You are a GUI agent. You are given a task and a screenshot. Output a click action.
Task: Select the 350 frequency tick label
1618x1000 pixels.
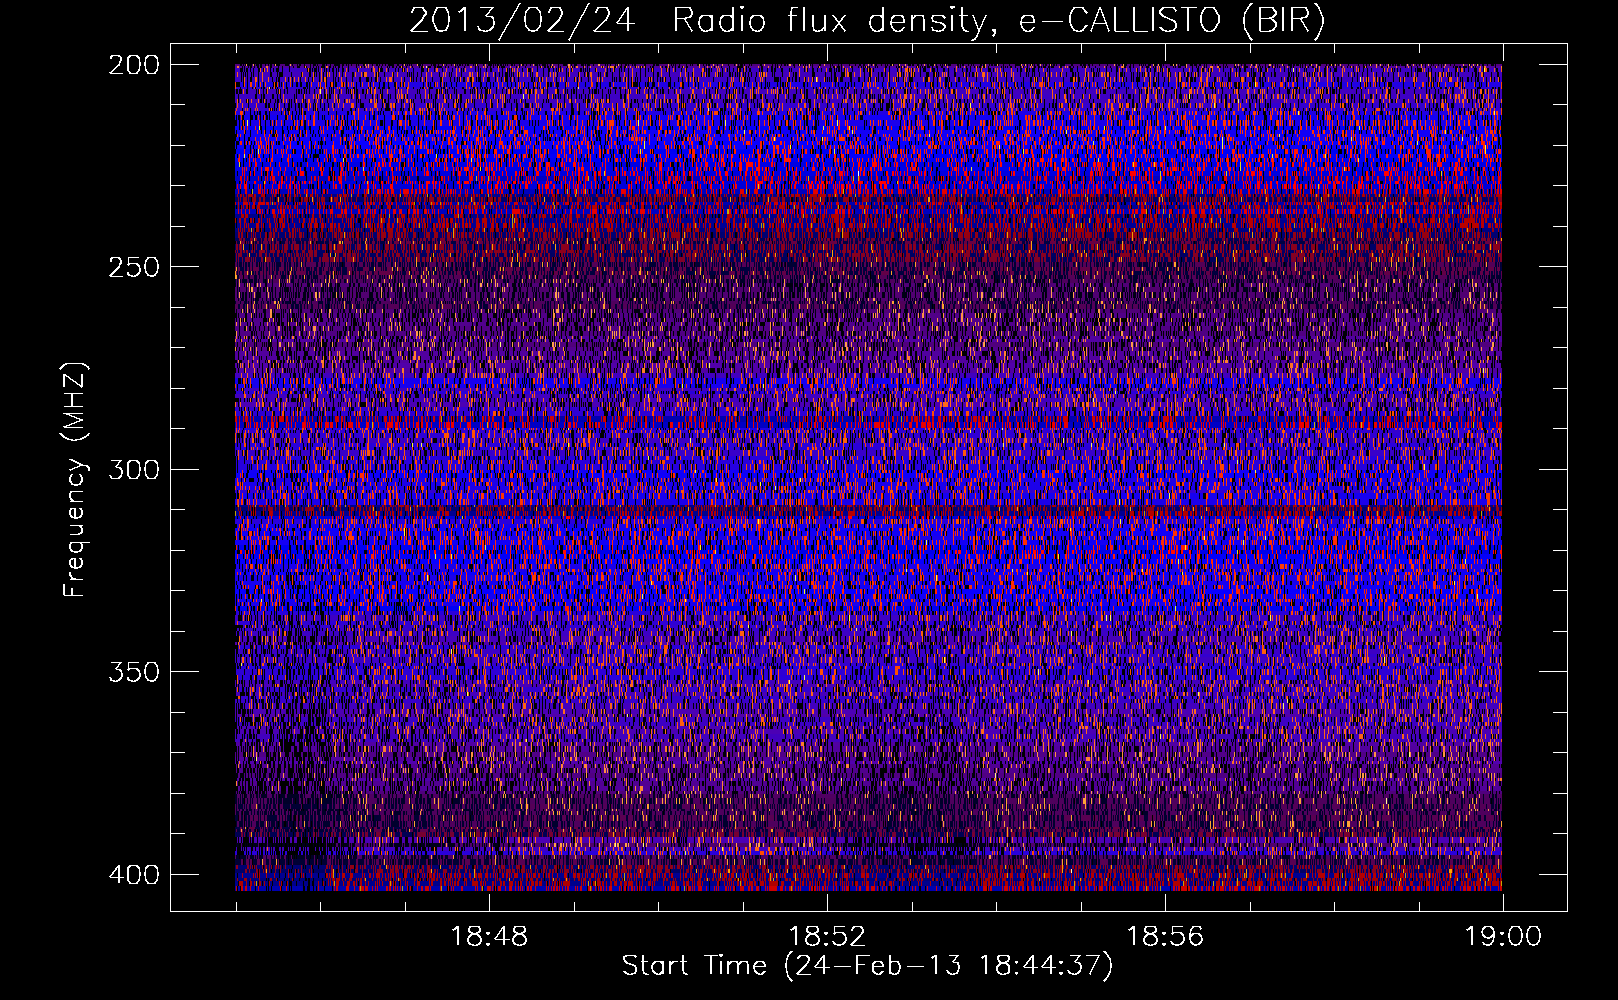point(133,671)
